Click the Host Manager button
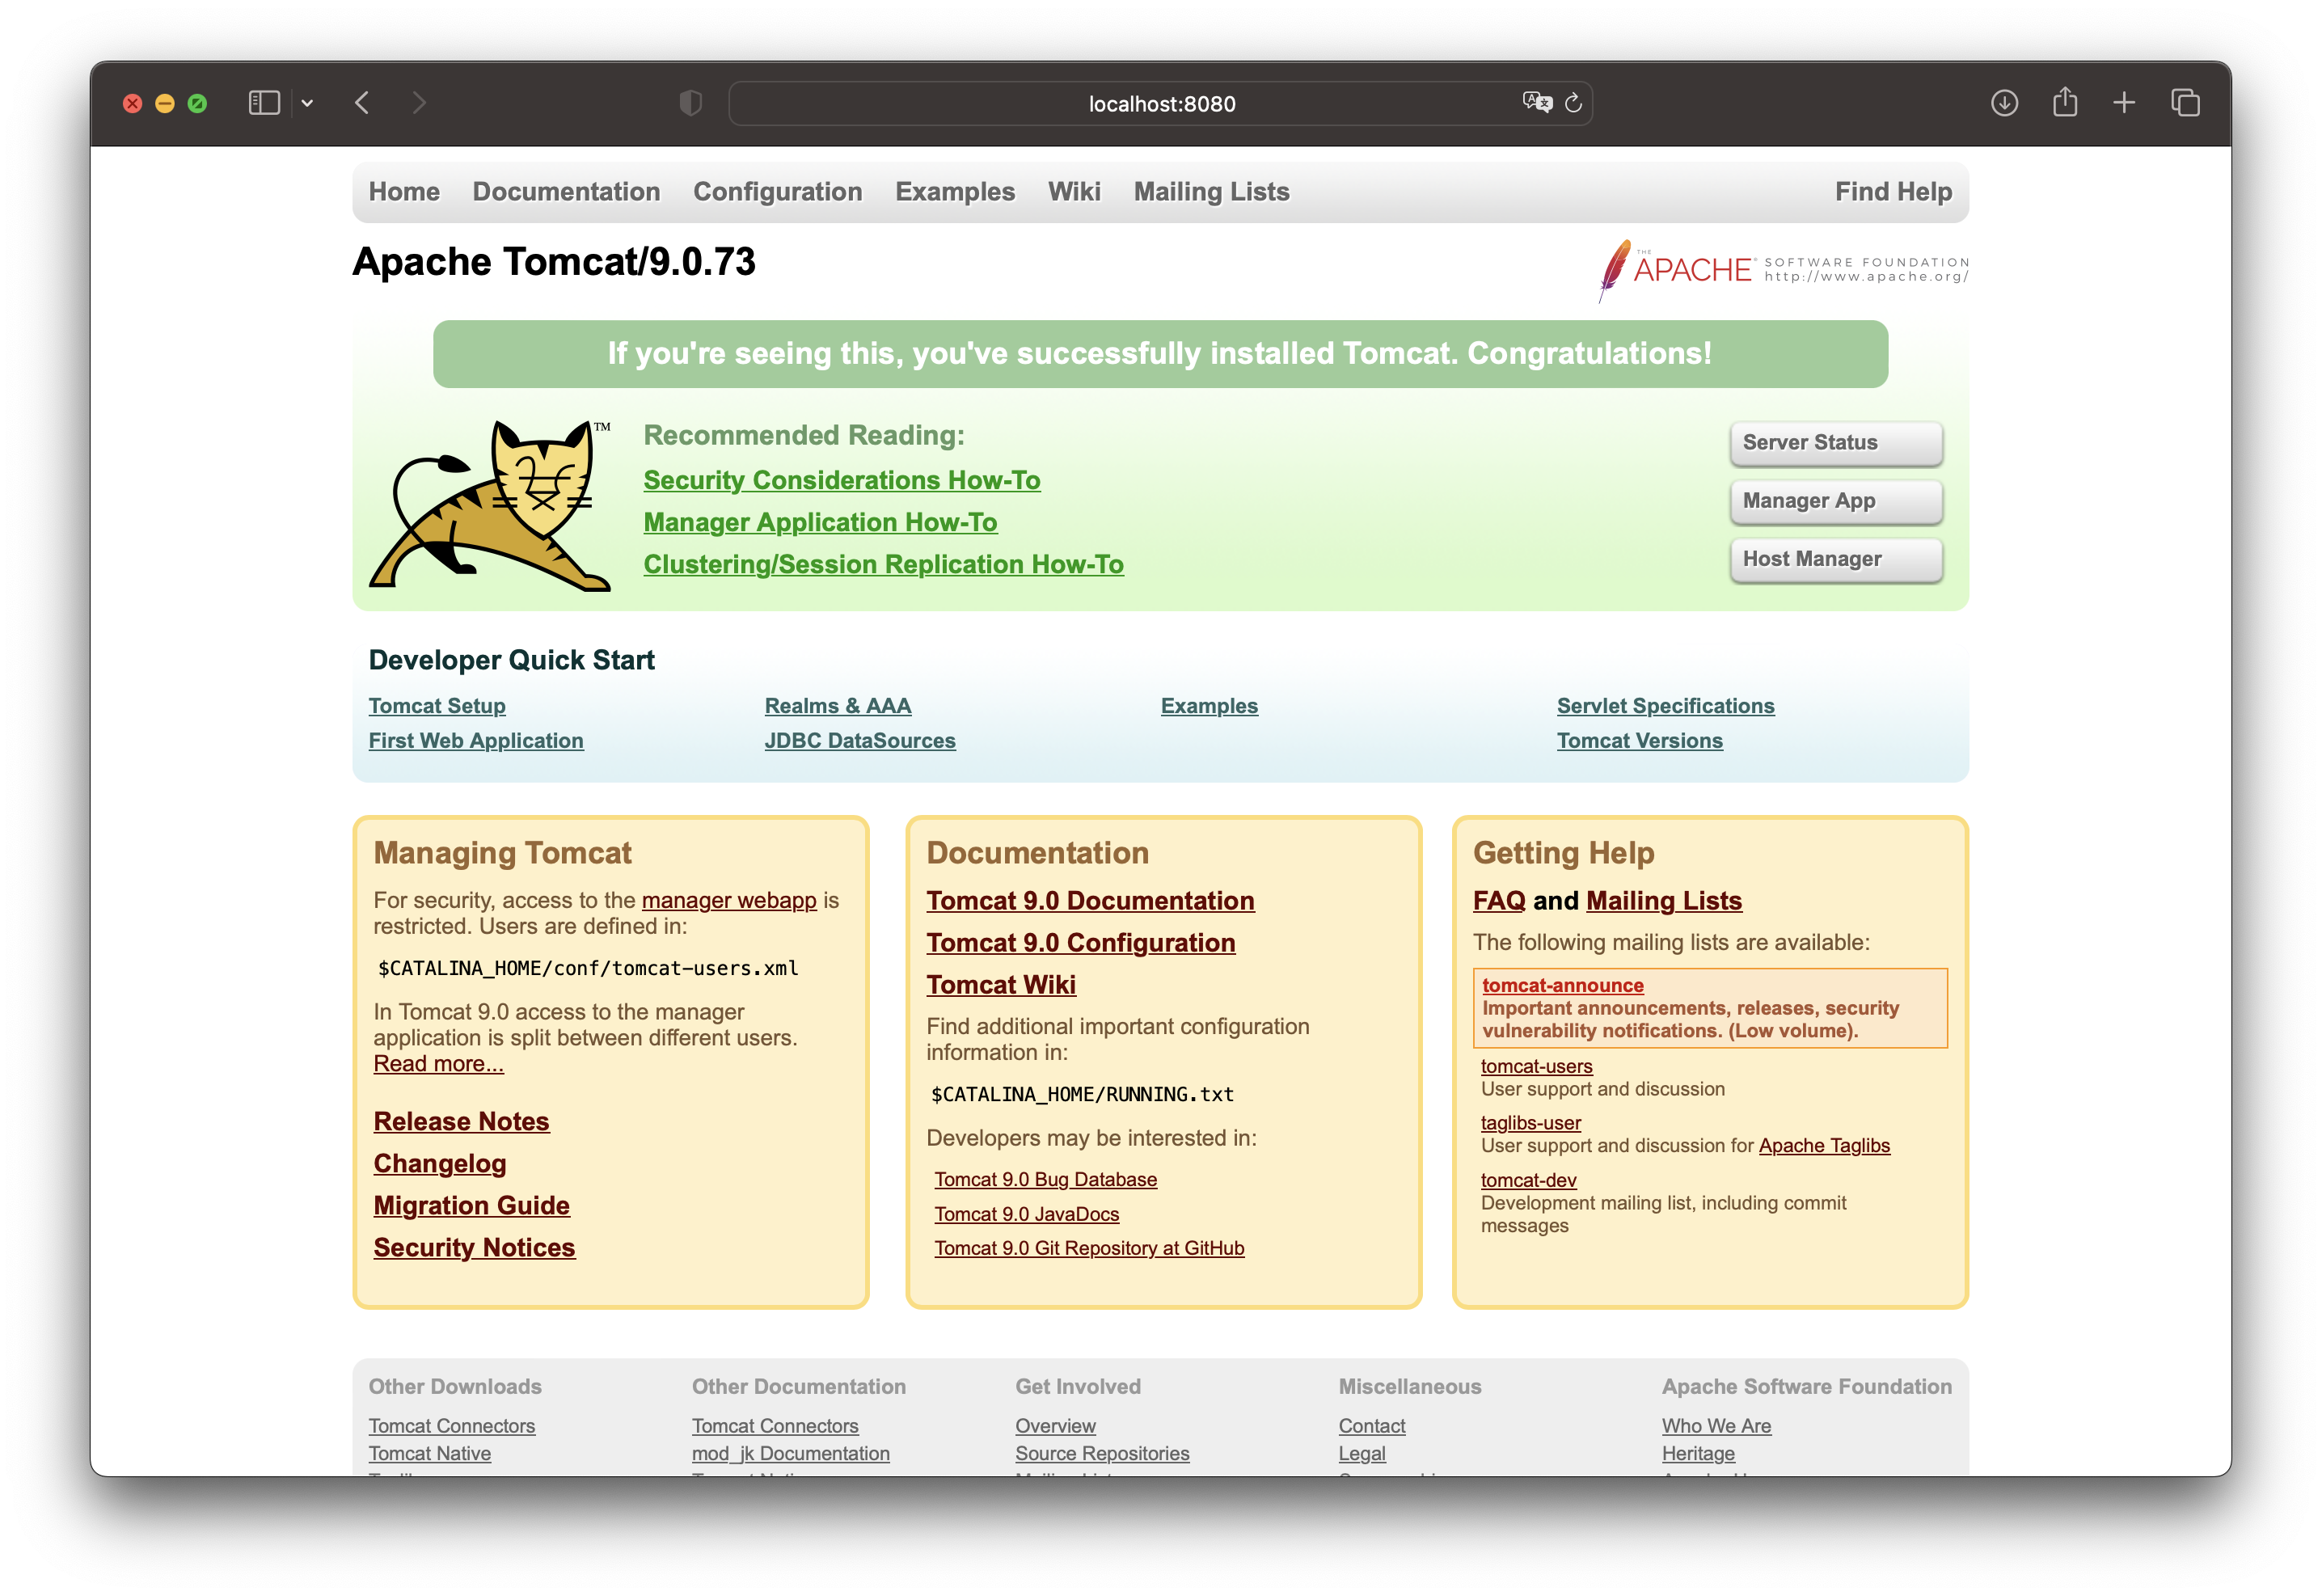The height and width of the screenshot is (1596, 2322). point(1835,559)
